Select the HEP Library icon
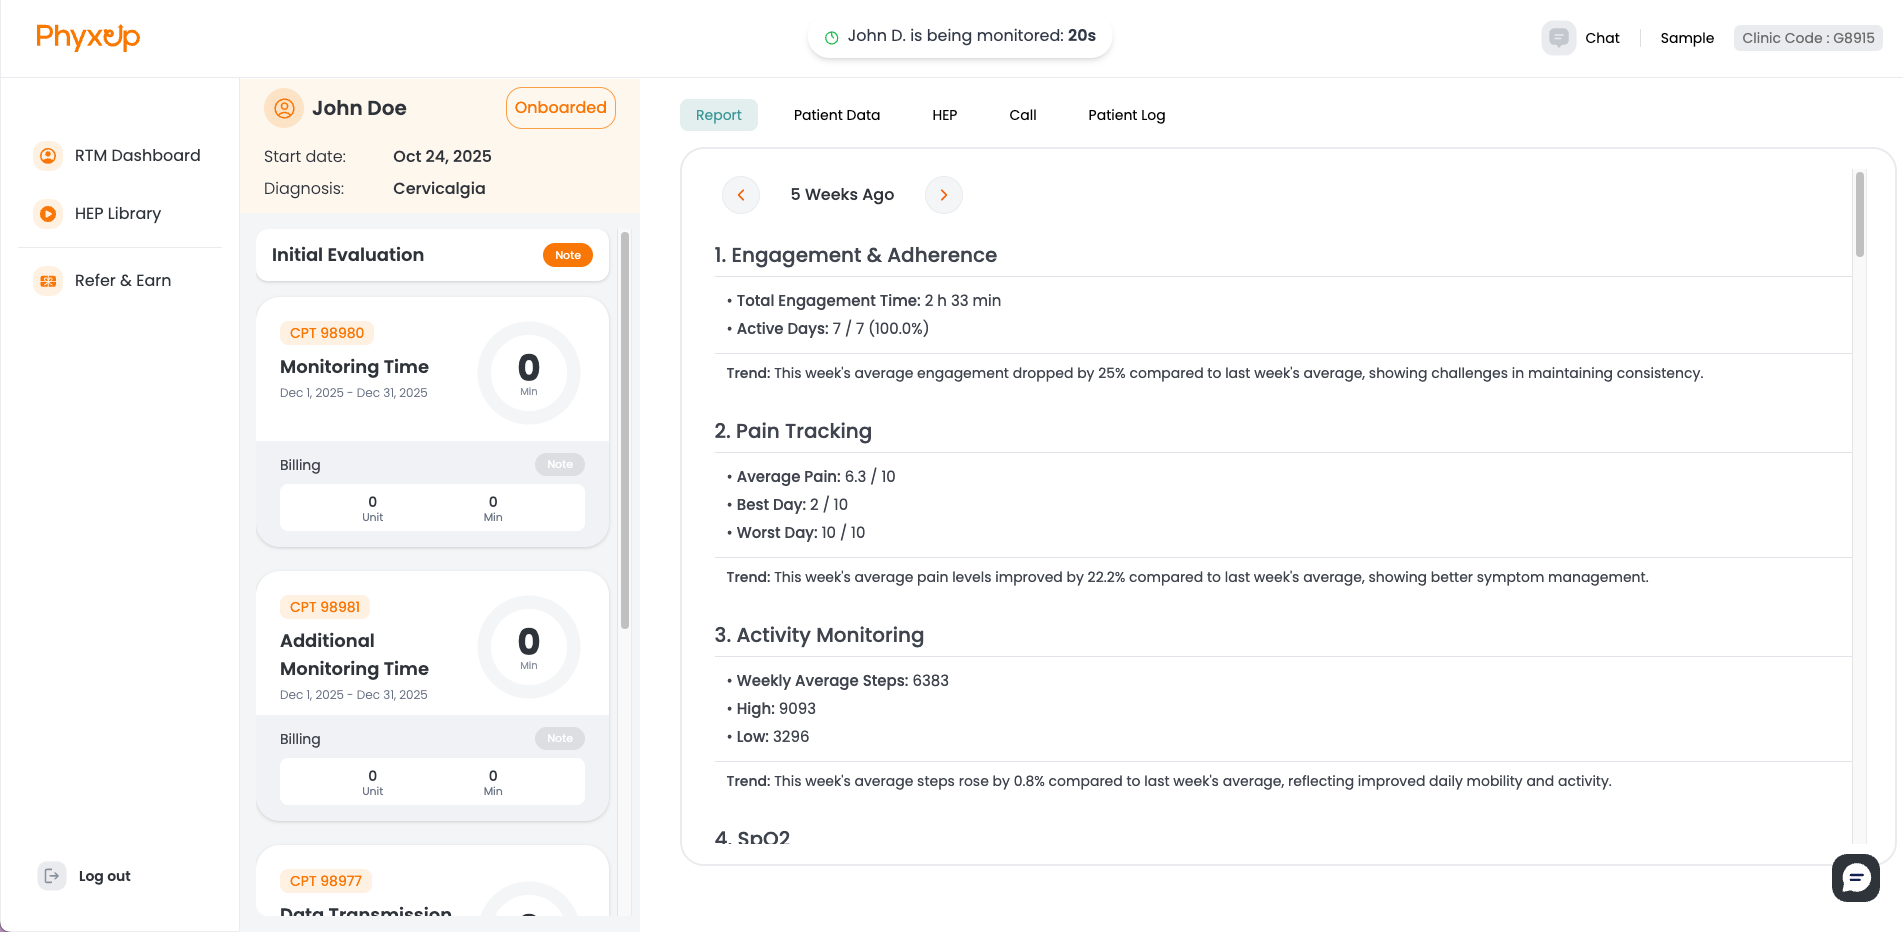The height and width of the screenshot is (932, 1903). click(x=47, y=213)
